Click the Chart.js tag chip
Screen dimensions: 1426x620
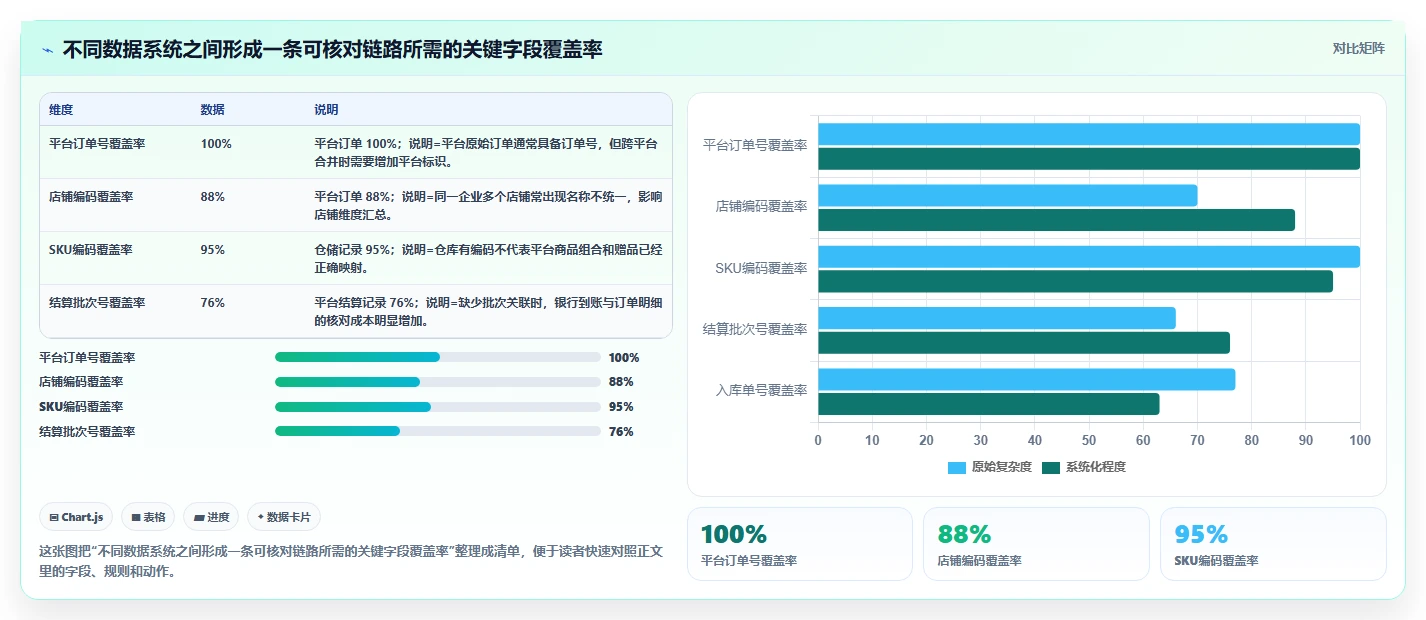[x=77, y=517]
